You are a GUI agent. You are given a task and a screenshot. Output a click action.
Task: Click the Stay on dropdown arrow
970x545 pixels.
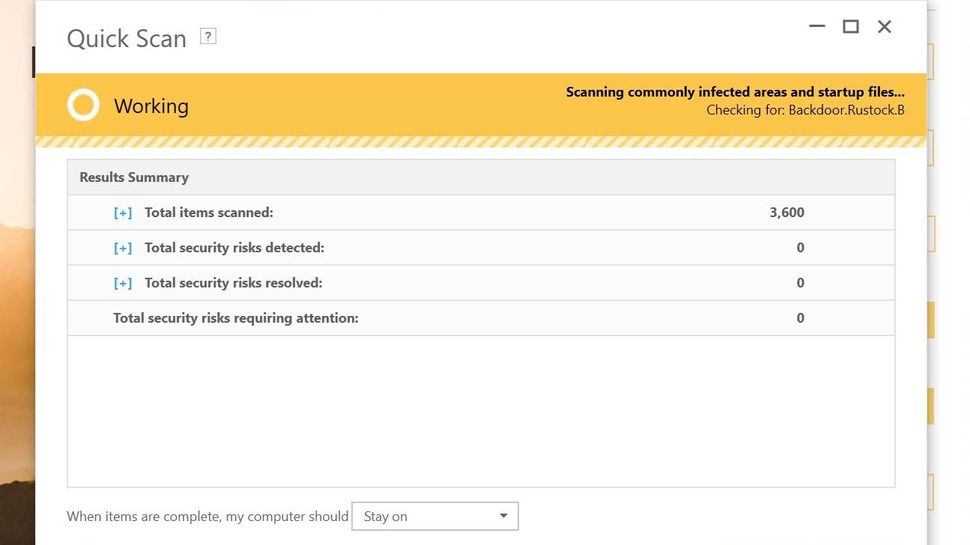(x=503, y=517)
